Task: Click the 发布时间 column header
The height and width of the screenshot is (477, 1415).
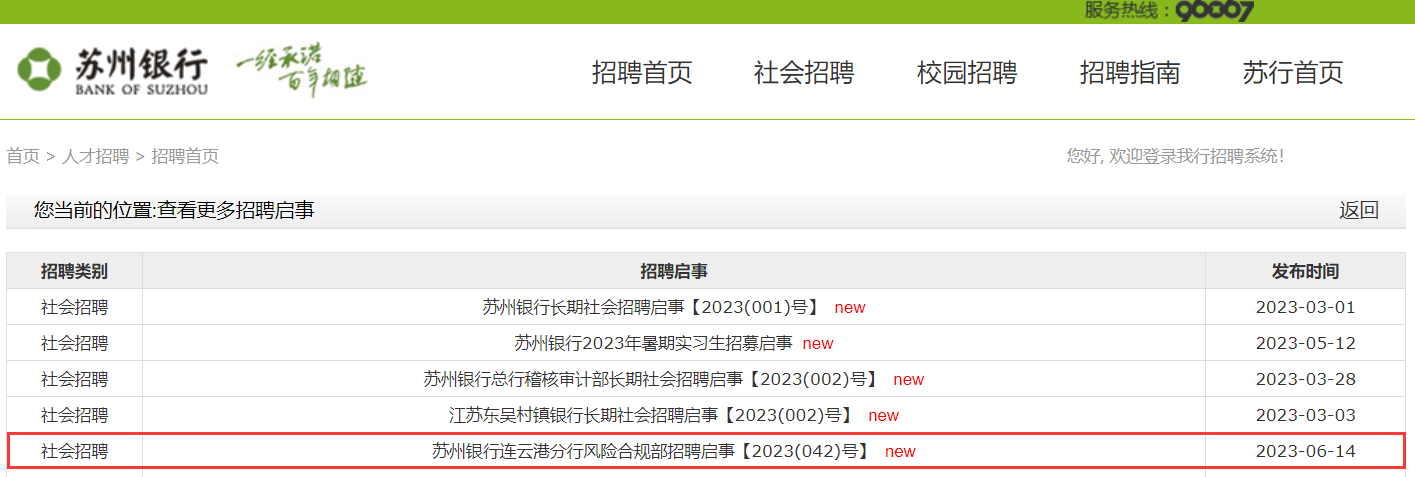Action: [1305, 271]
